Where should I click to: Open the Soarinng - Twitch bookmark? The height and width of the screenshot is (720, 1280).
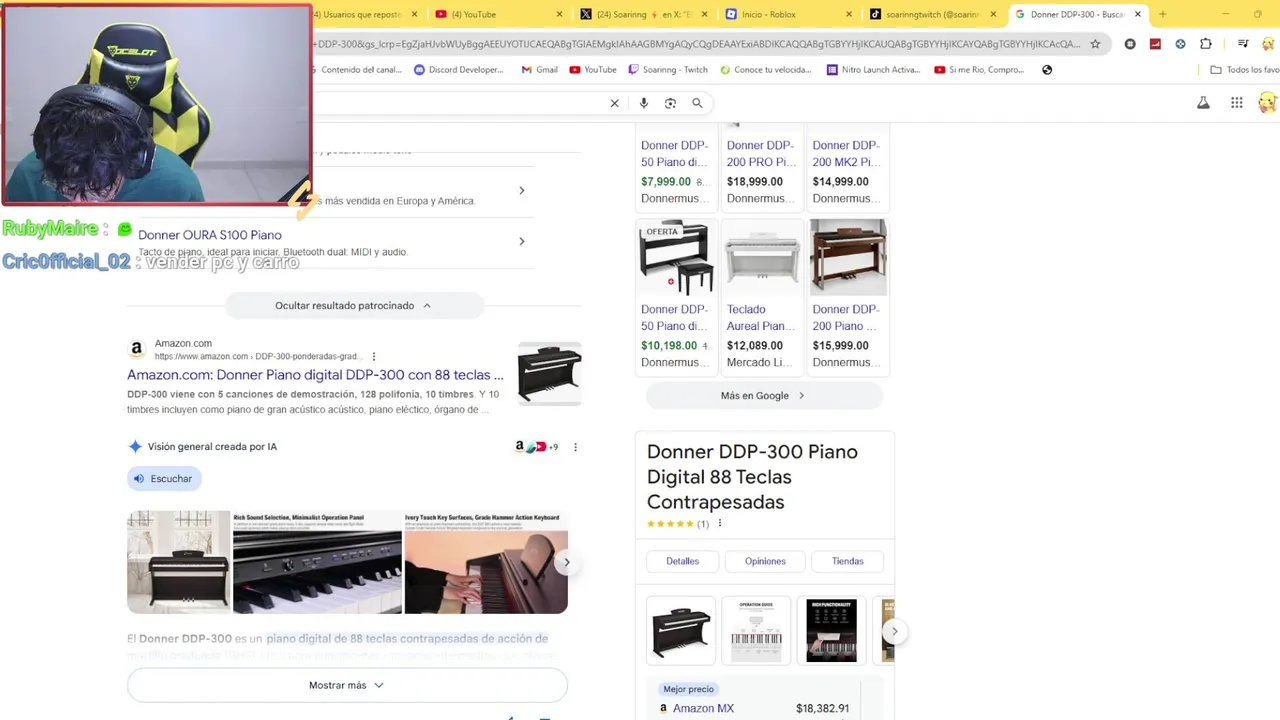click(x=668, y=70)
